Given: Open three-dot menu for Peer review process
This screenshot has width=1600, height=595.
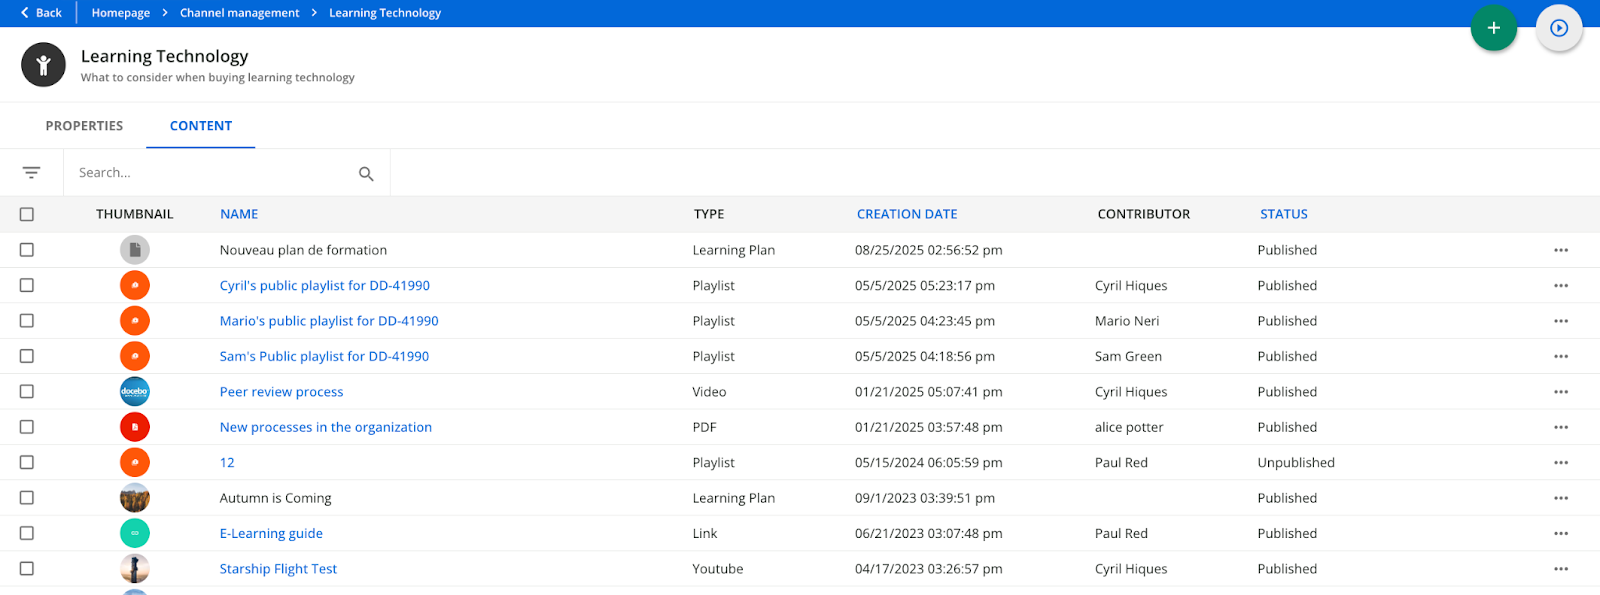Looking at the screenshot, I should 1560,392.
